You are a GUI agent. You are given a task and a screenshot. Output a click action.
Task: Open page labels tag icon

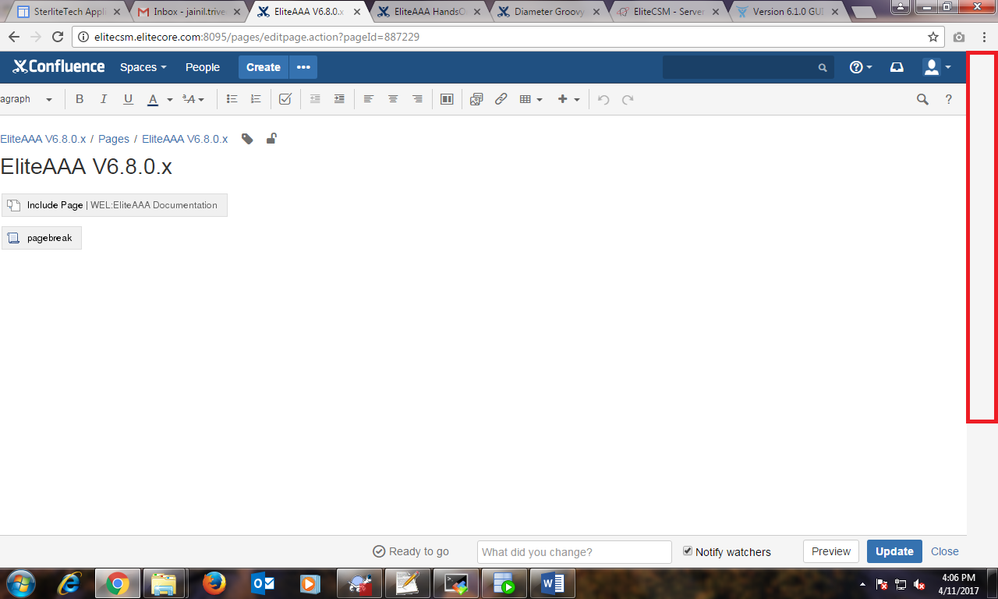(248, 139)
